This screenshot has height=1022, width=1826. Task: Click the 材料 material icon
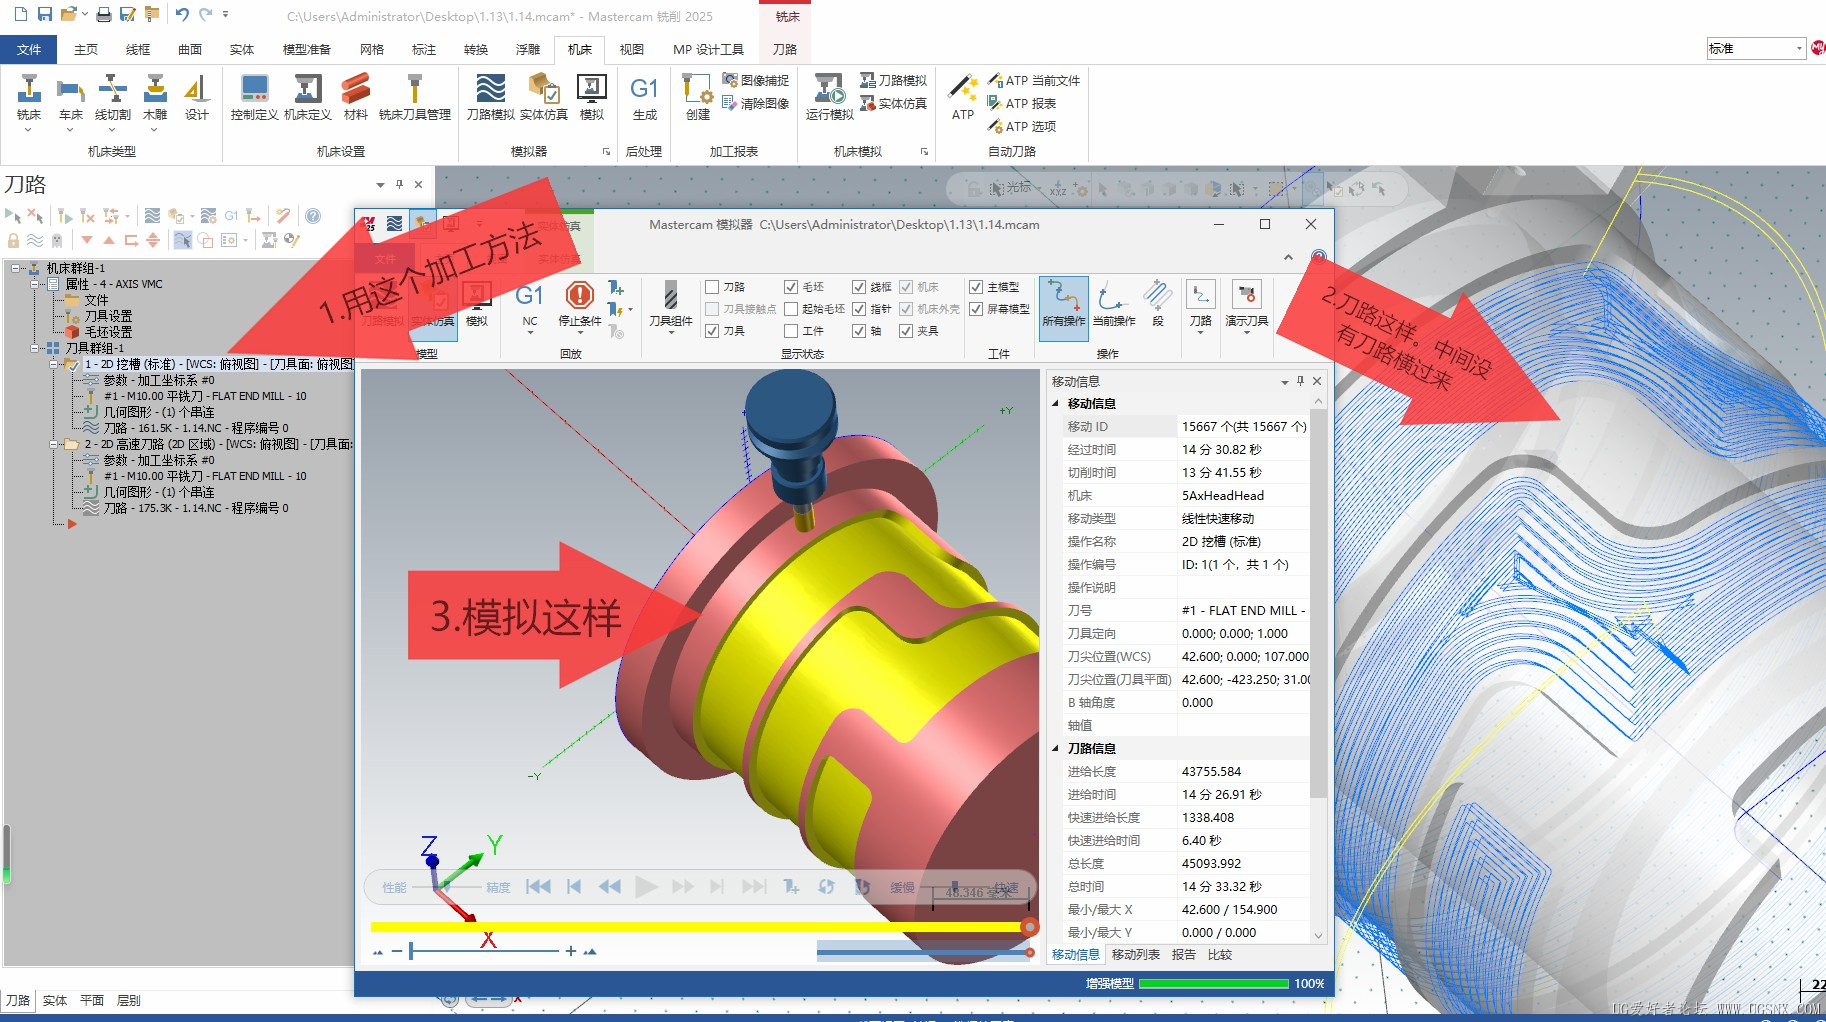click(355, 98)
